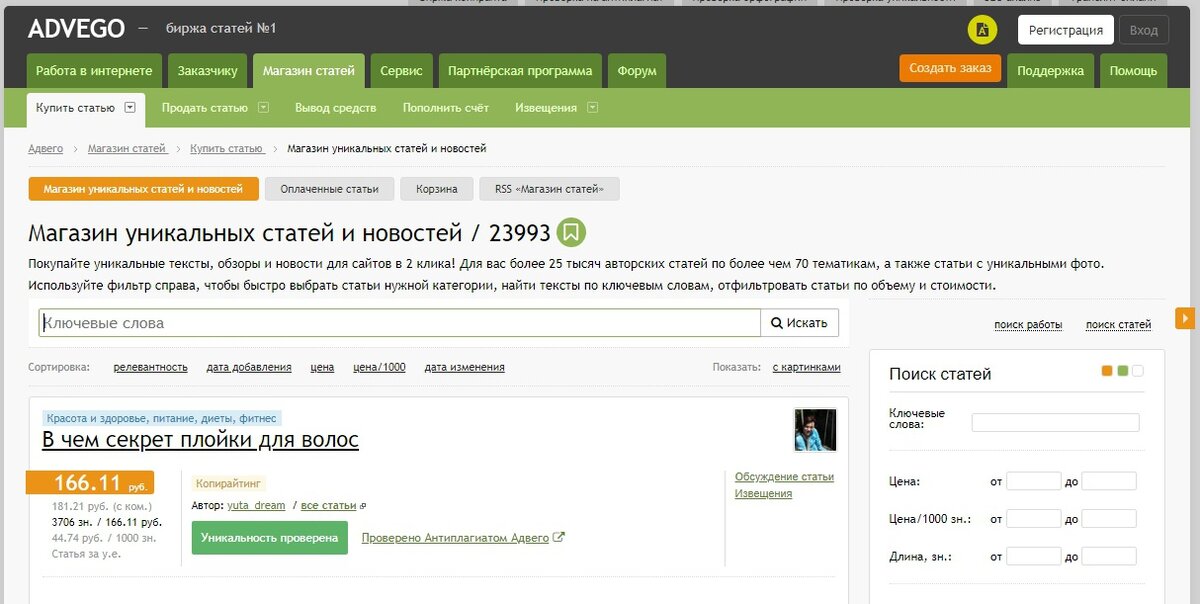Focus Ключевые слова field in Поиск статей panel
This screenshot has height=604, width=1200.
coord(1055,422)
